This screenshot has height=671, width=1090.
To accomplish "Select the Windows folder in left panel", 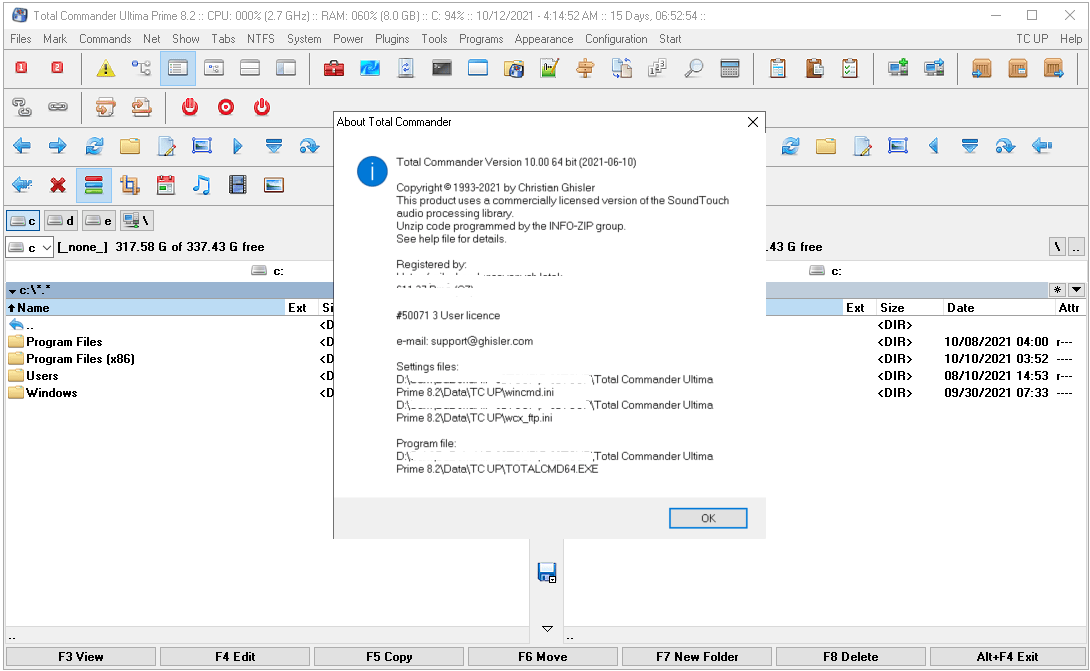I will tap(51, 393).
